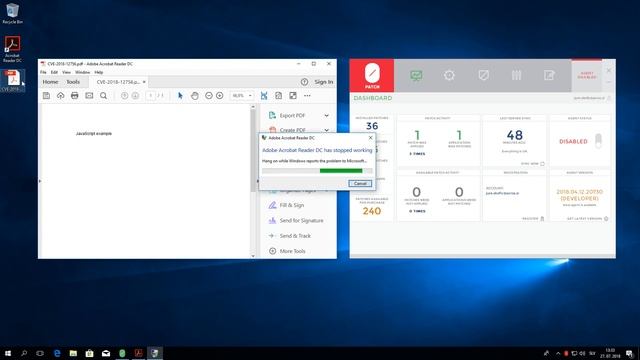
Task: Choose the arrow selection tool in Acrobat
Action: [180, 96]
